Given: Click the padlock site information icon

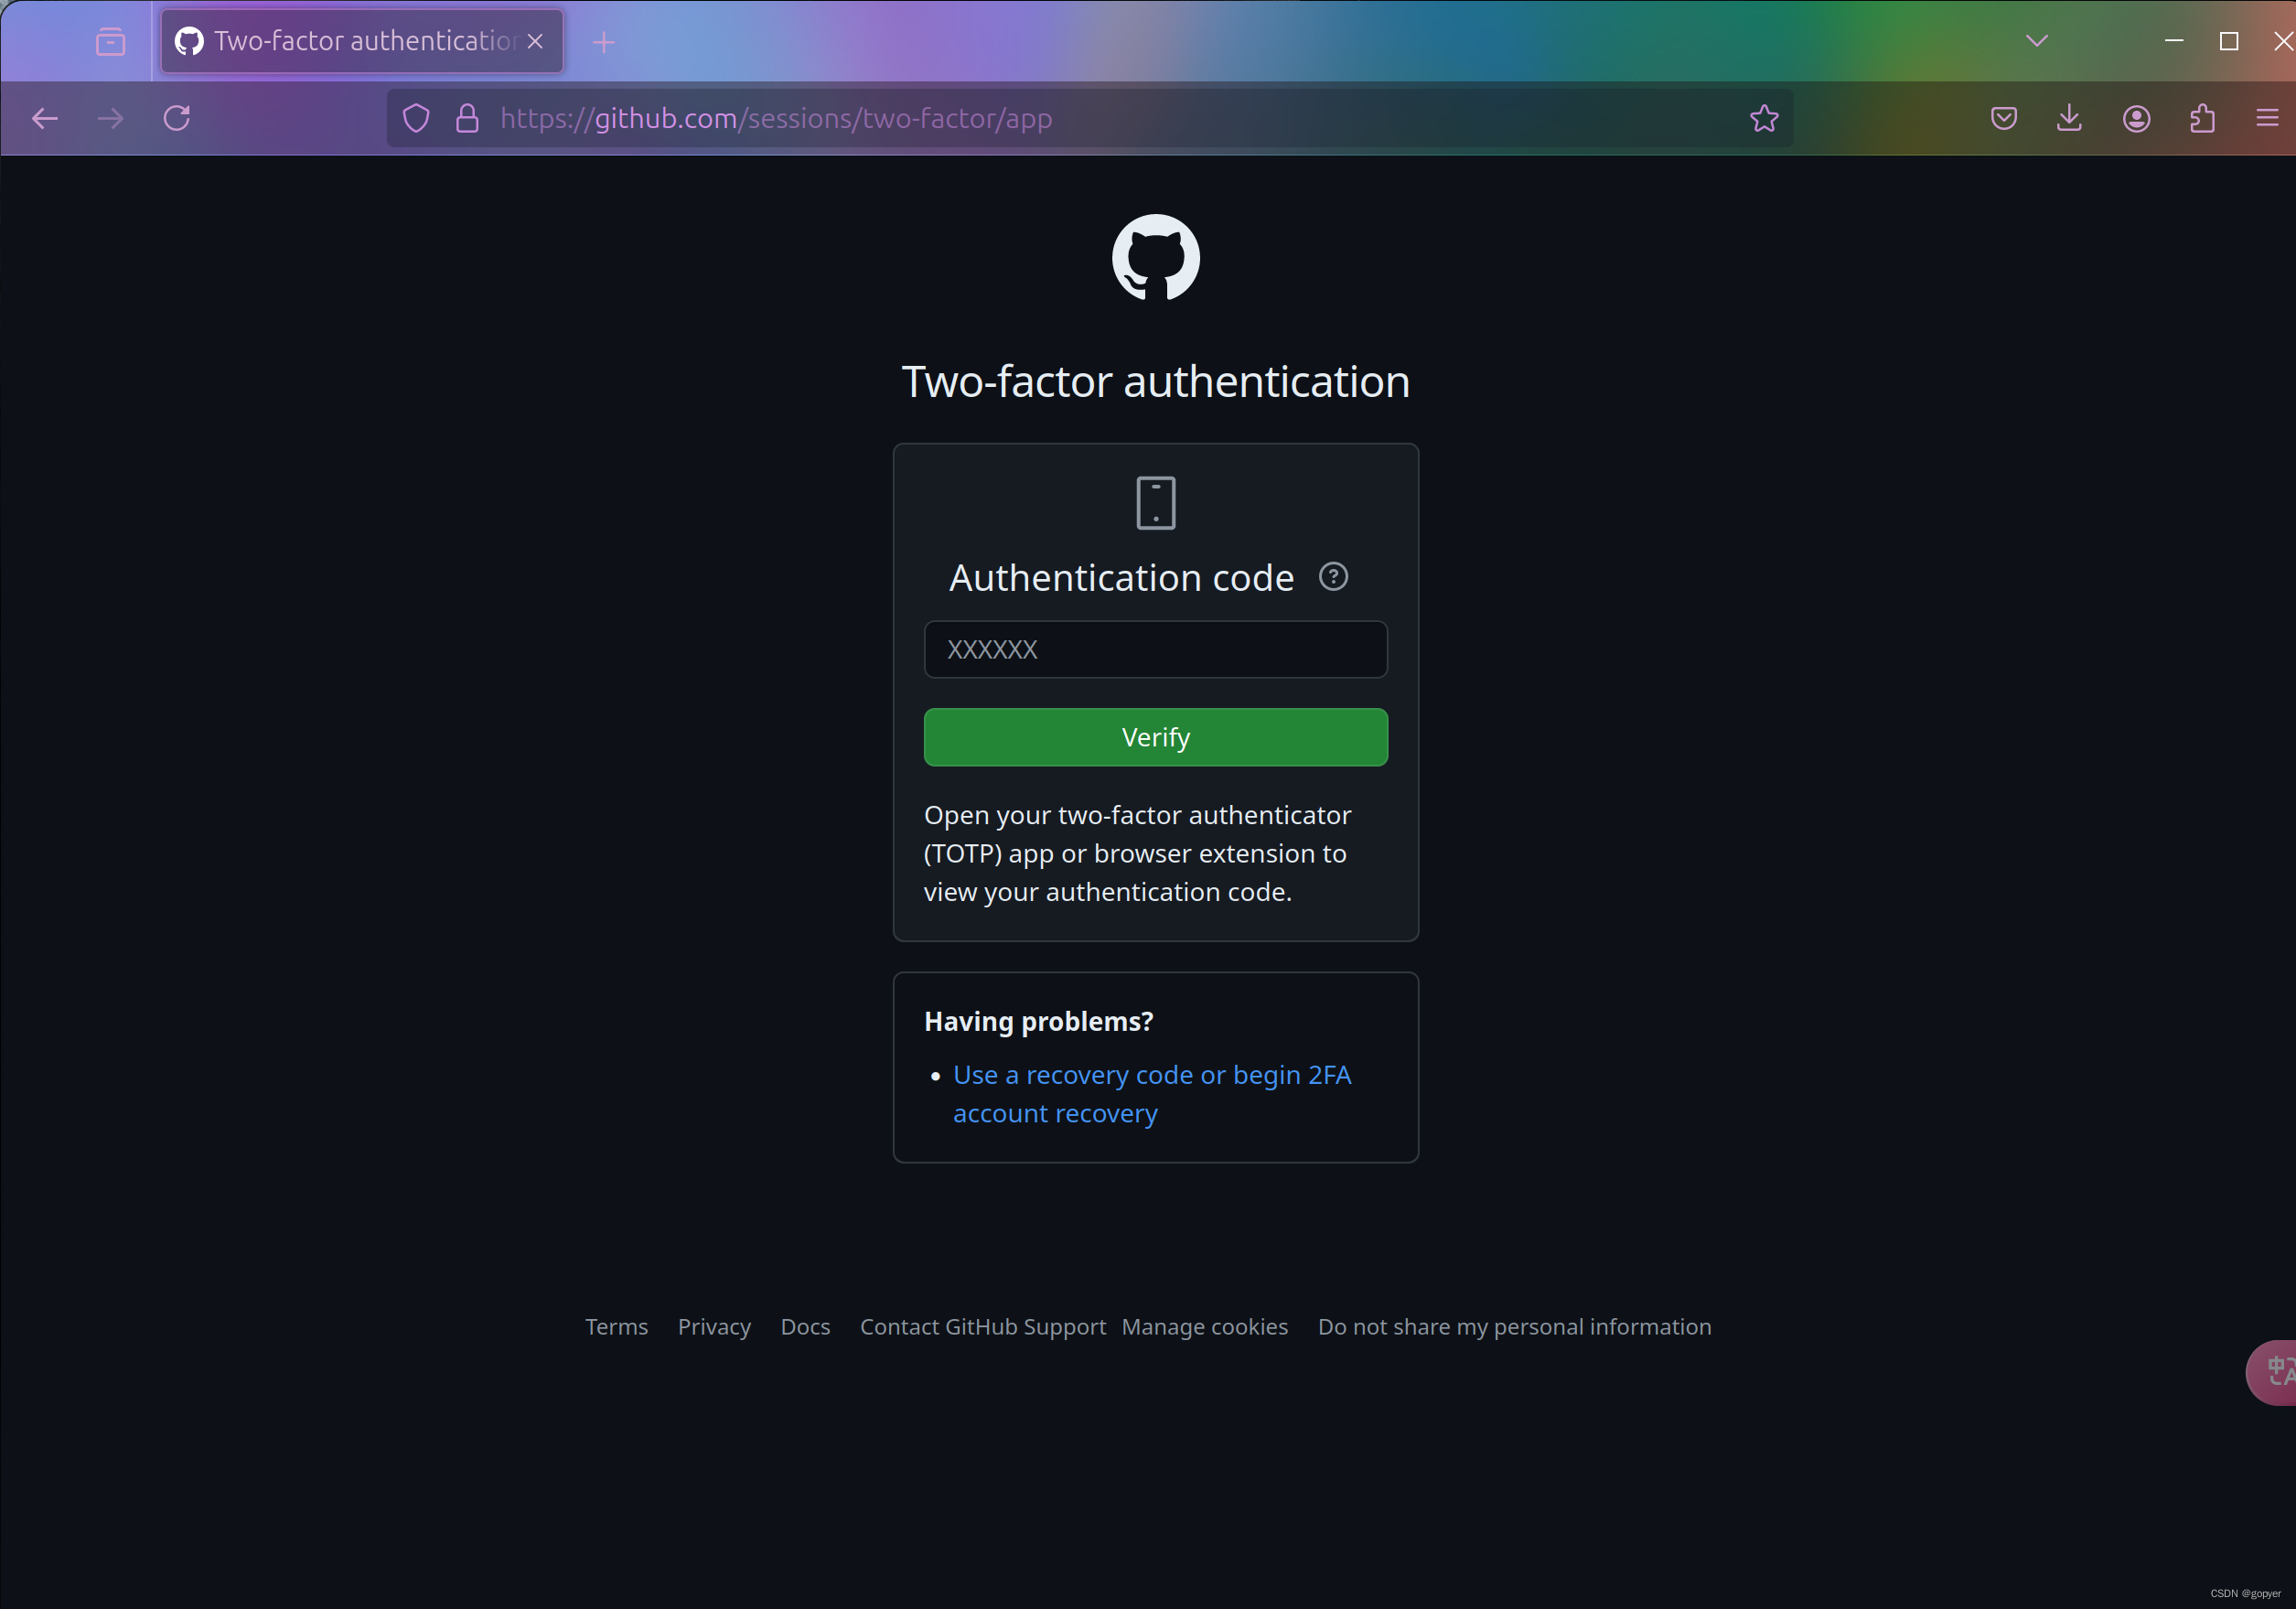Looking at the screenshot, I should 467,118.
